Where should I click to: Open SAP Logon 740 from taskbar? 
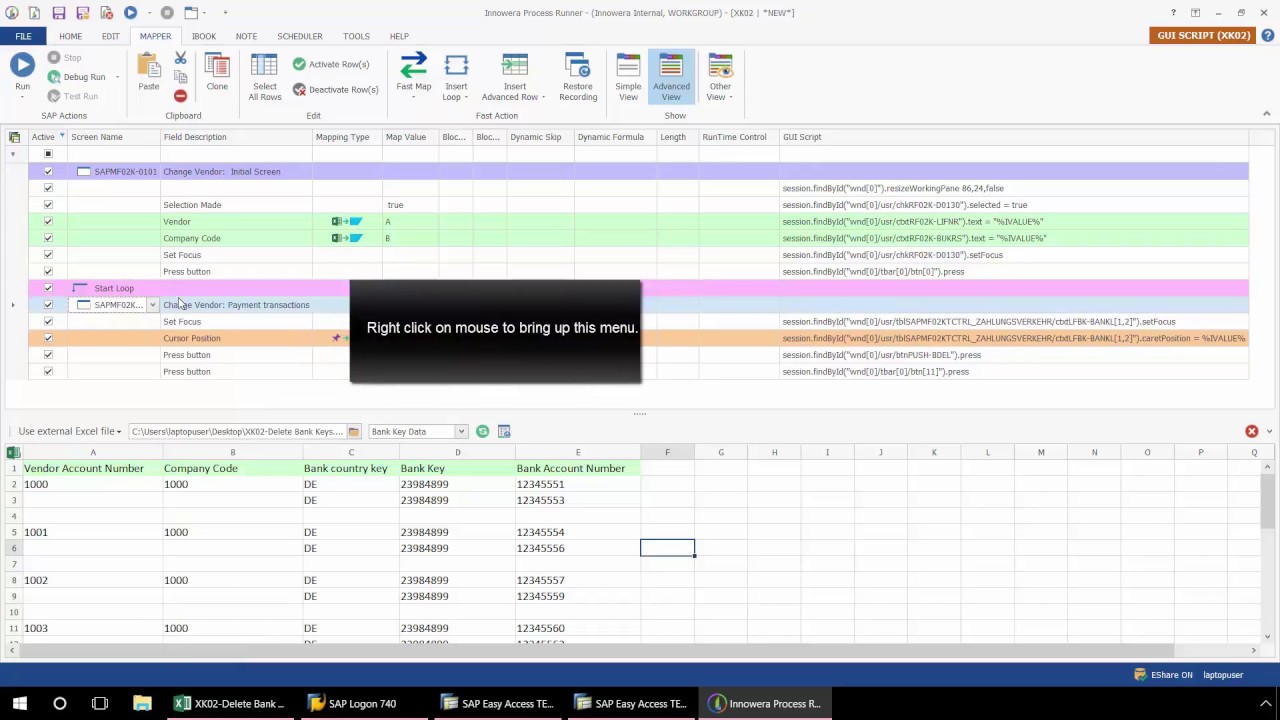click(352, 703)
